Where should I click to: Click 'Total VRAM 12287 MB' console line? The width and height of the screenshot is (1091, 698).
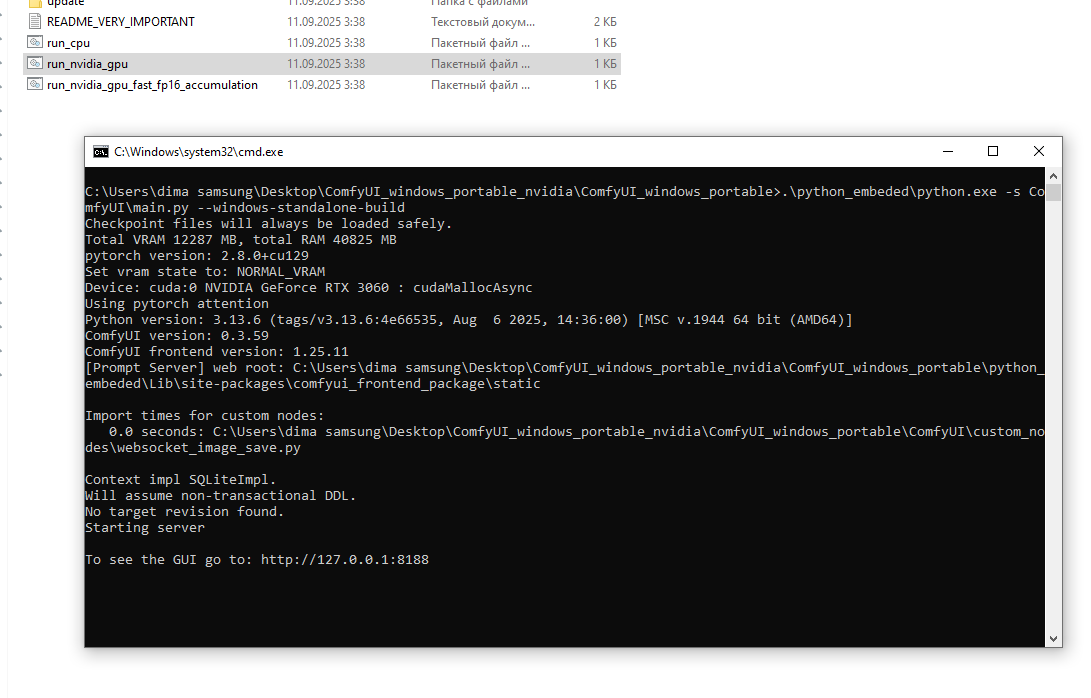point(241,239)
